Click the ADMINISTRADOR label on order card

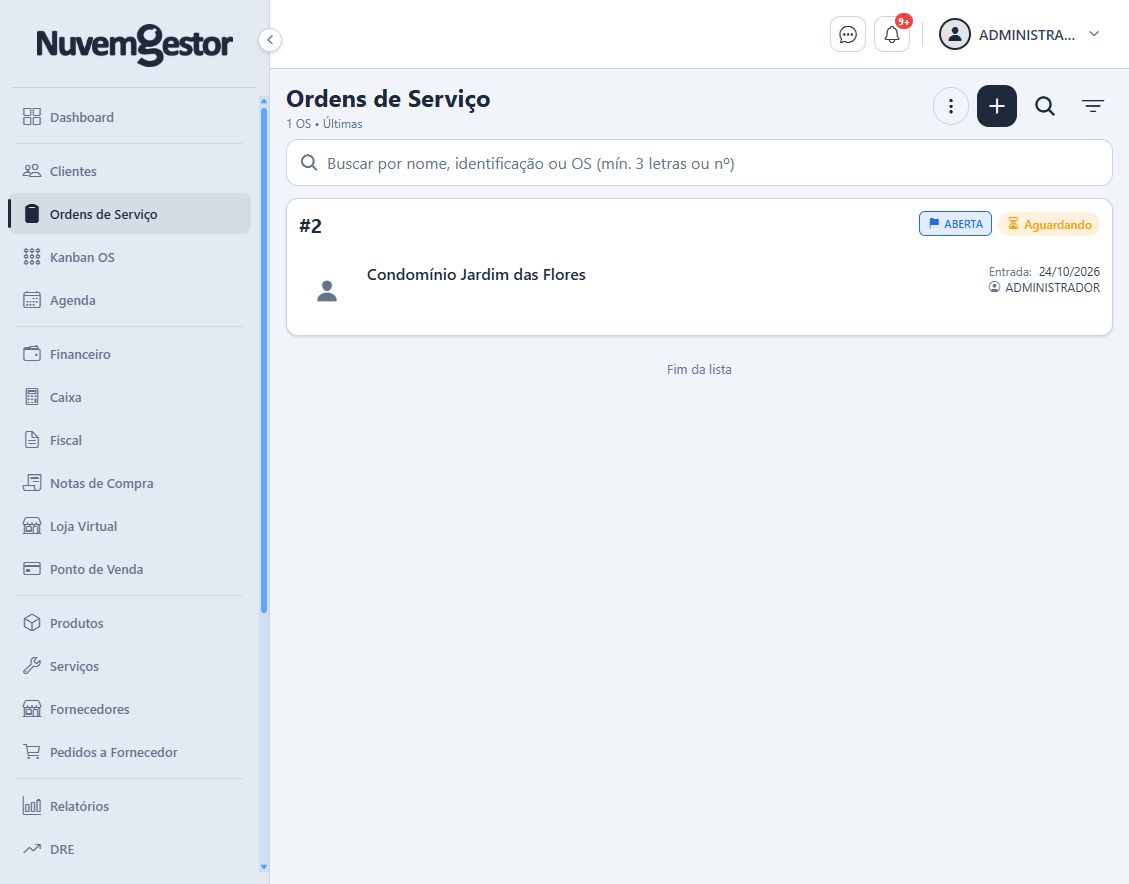(x=1052, y=287)
